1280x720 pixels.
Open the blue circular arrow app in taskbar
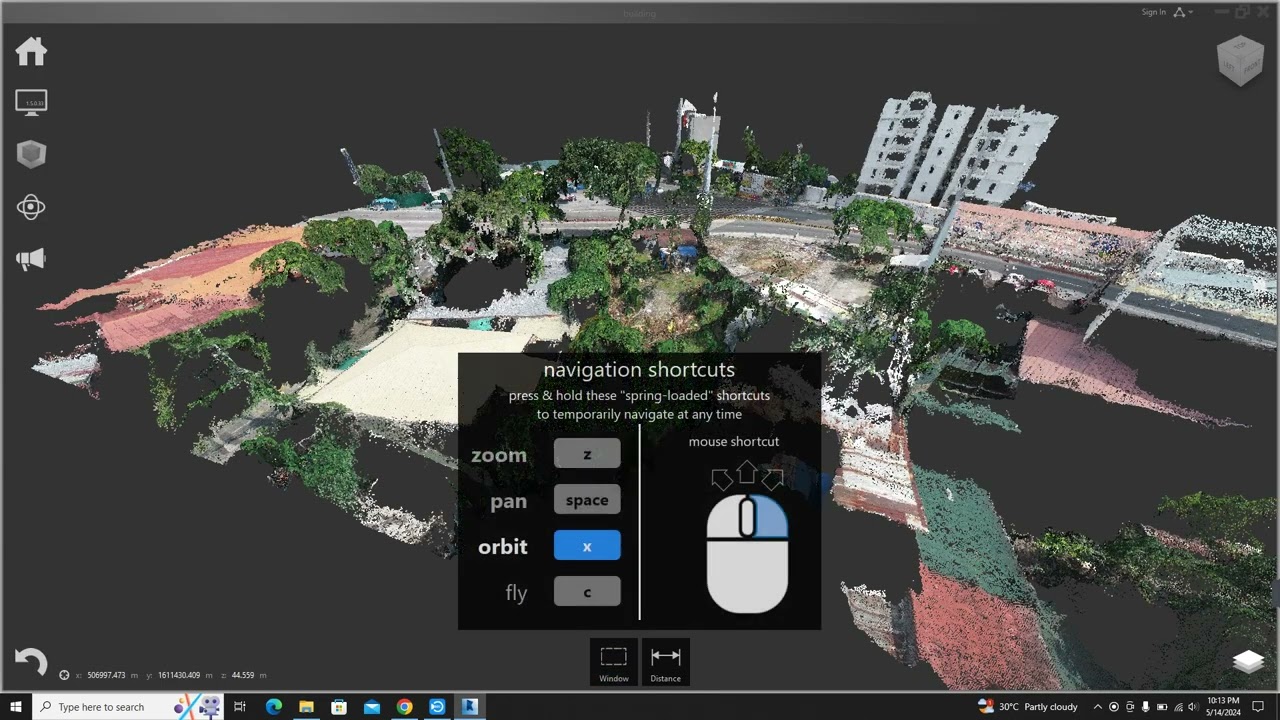[437, 707]
